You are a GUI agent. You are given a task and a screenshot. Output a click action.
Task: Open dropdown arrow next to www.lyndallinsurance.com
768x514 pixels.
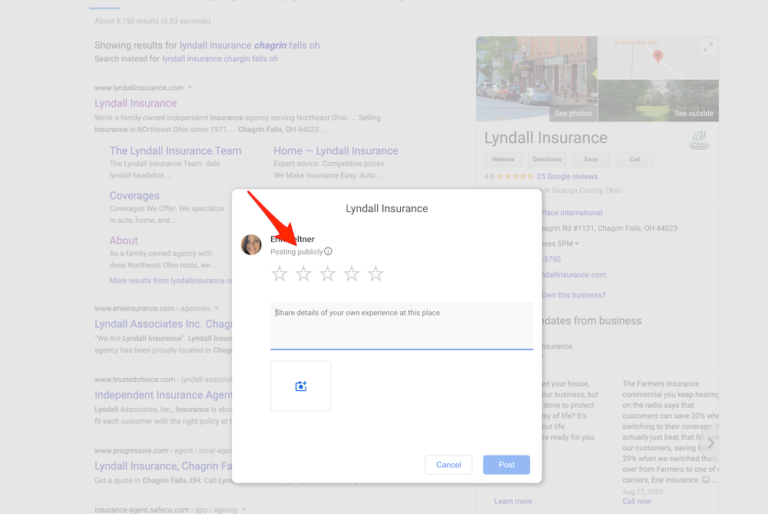pos(189,88)
